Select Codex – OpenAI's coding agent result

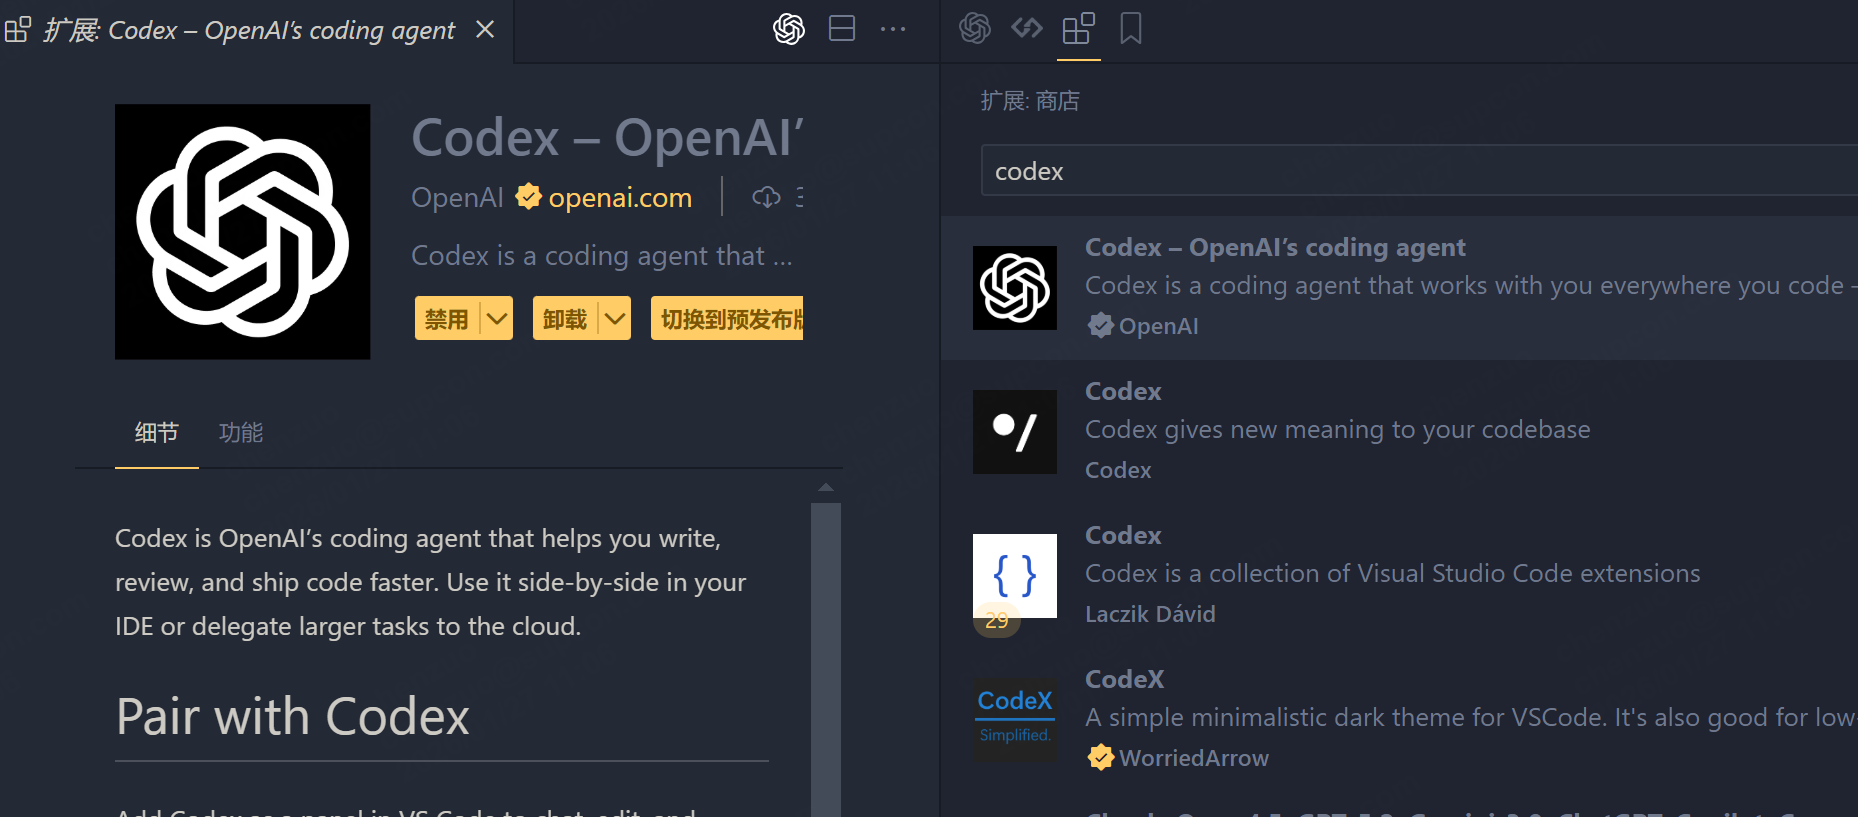point(1399,287)
